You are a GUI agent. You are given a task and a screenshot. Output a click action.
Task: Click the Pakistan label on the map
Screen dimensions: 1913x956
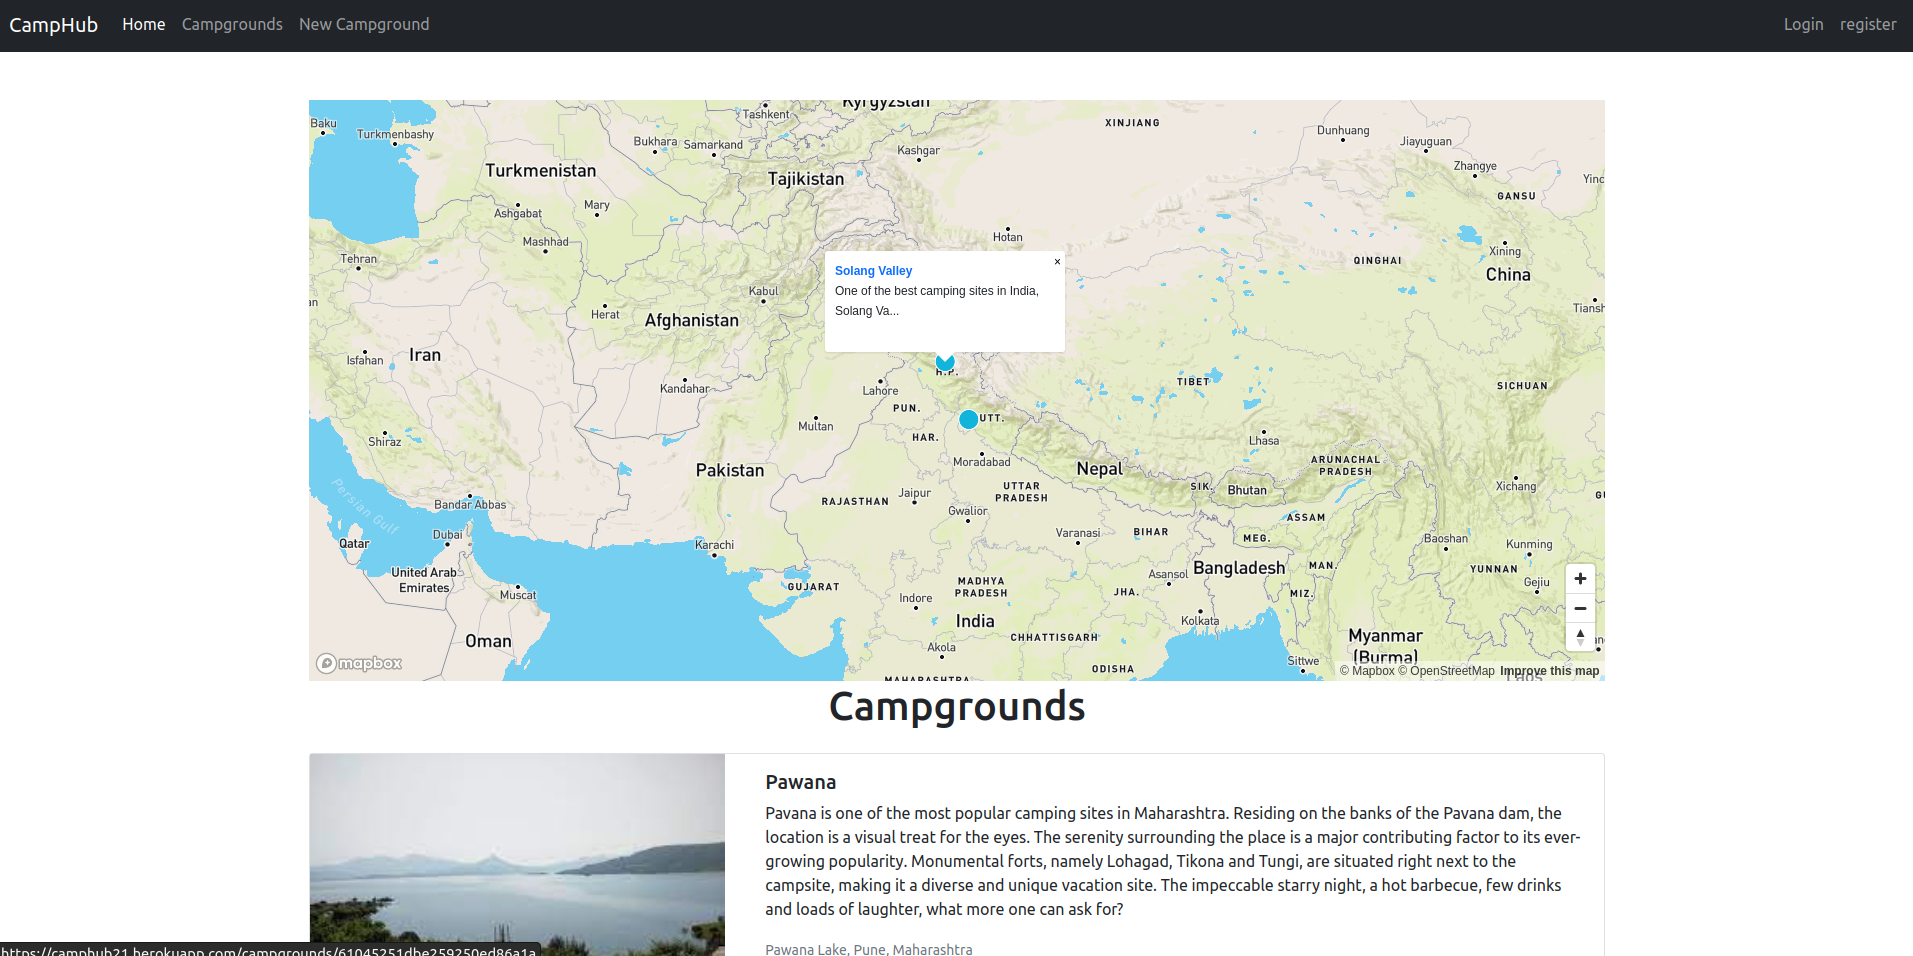pos(730,470)
